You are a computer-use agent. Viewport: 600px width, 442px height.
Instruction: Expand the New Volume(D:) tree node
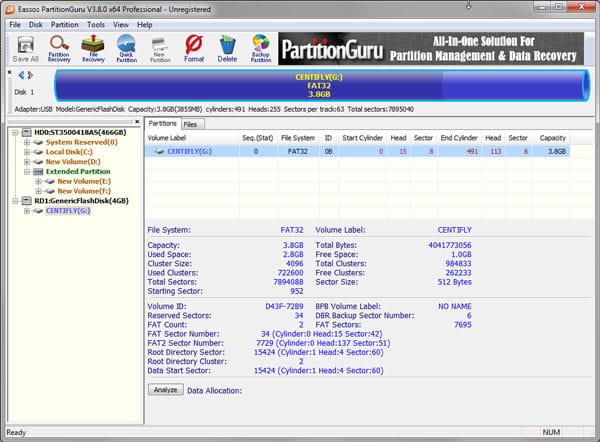click(26, 162)
